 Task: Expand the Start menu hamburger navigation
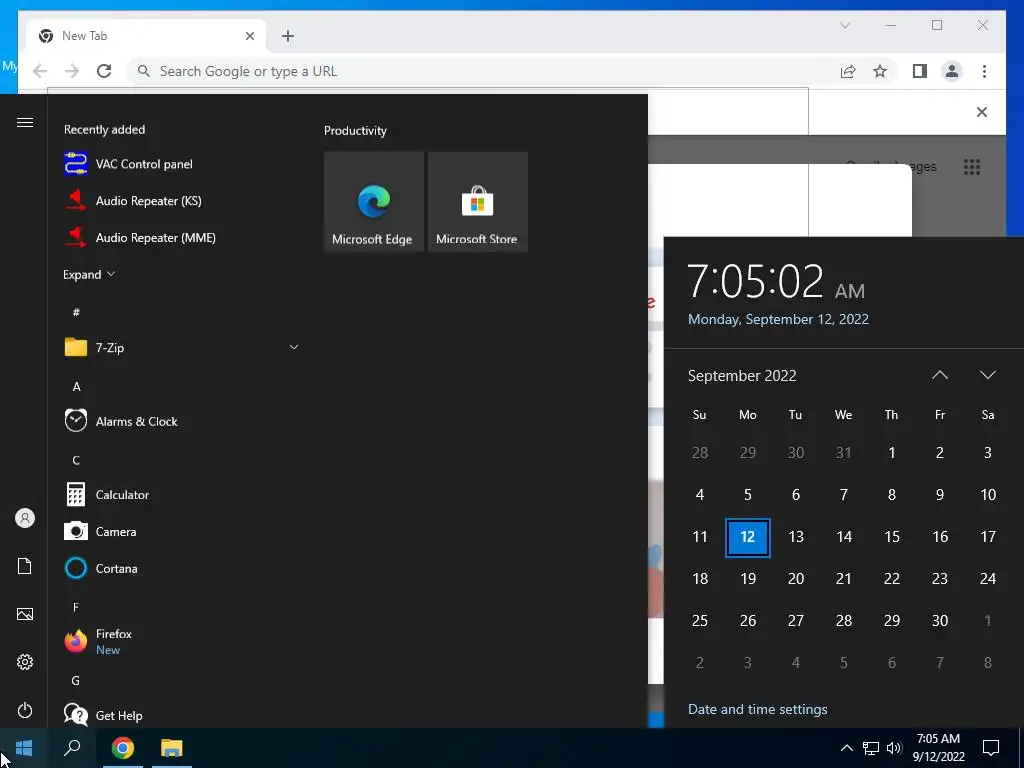coord(25,122)
